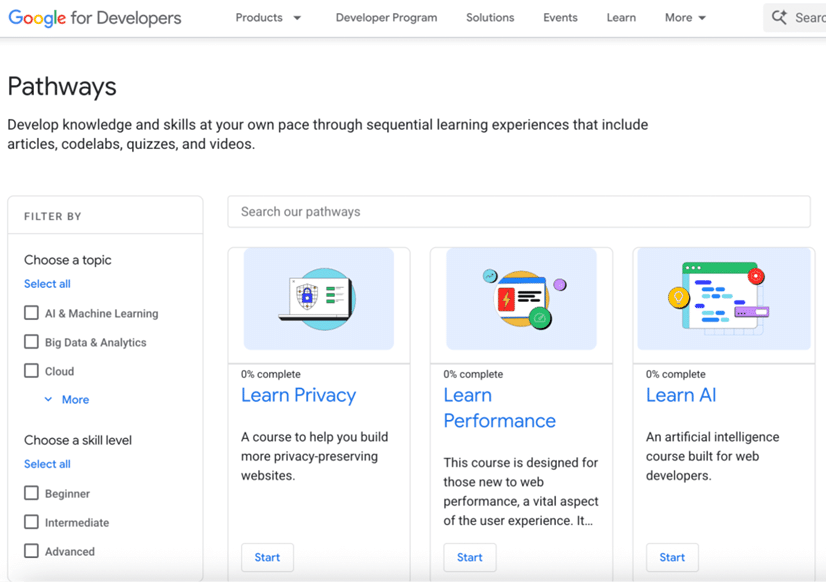Image resolution: width=826 pixels, height=582 pixels.
Task: Select the Beginner skill level checkbox
Action: click(32, 493)
